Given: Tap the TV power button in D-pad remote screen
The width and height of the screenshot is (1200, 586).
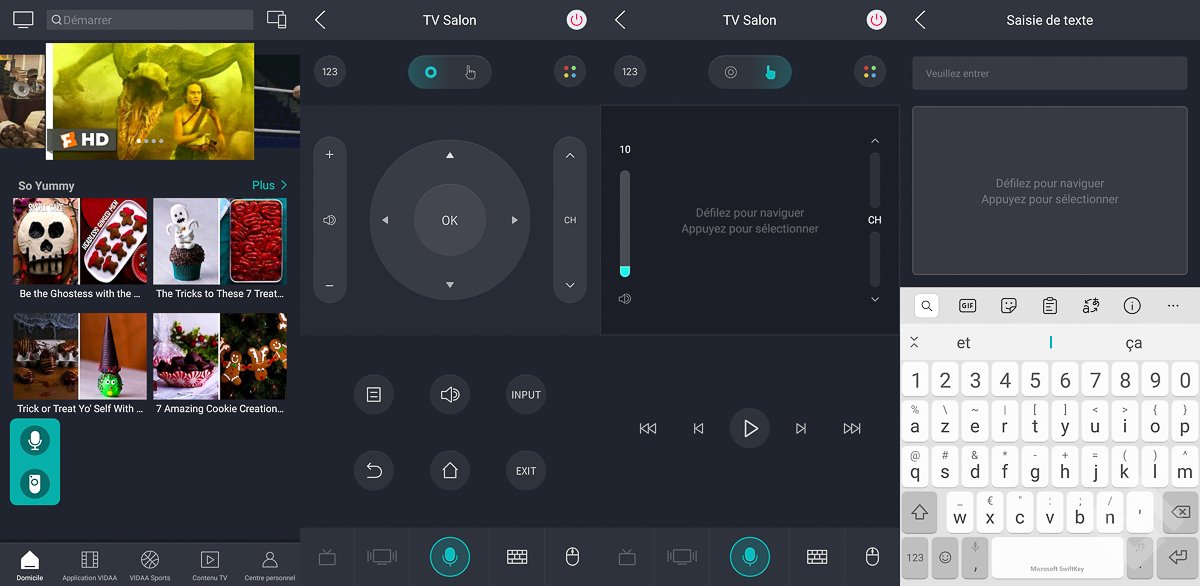Looking at the screenshot, I should click(x=577, y=20).
